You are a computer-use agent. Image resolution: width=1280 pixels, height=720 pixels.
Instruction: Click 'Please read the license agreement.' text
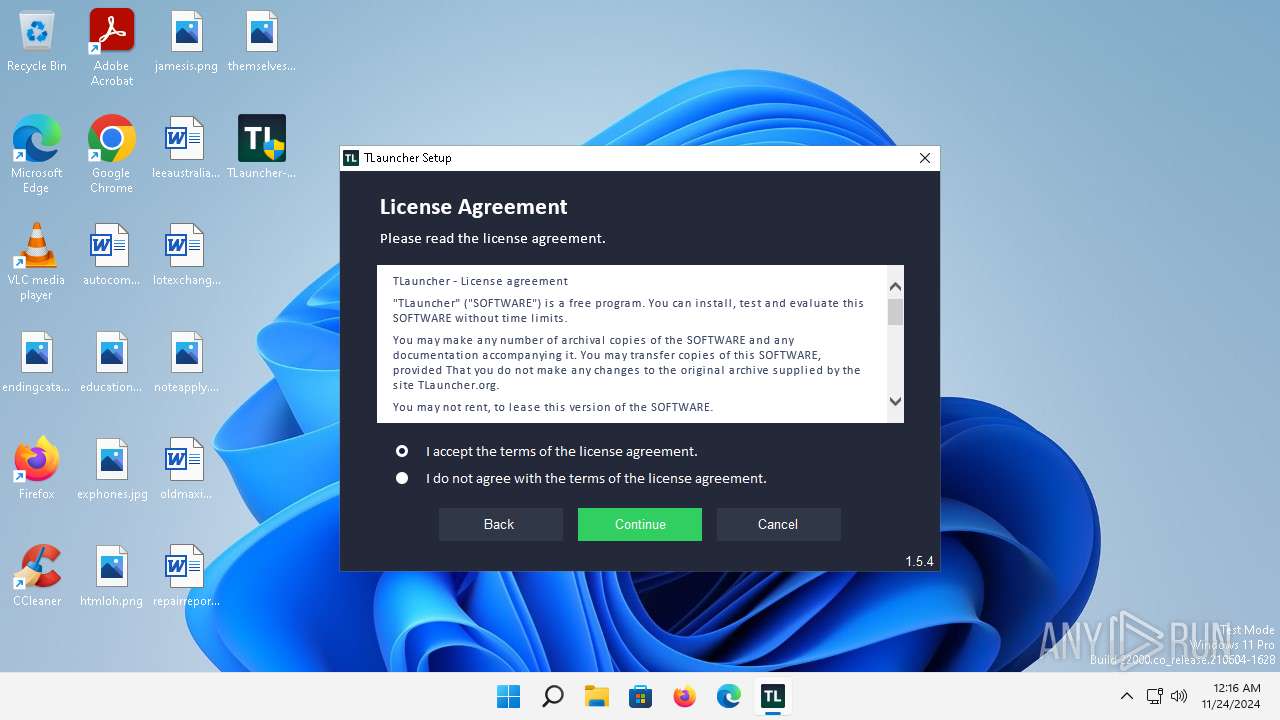point(492,238)
